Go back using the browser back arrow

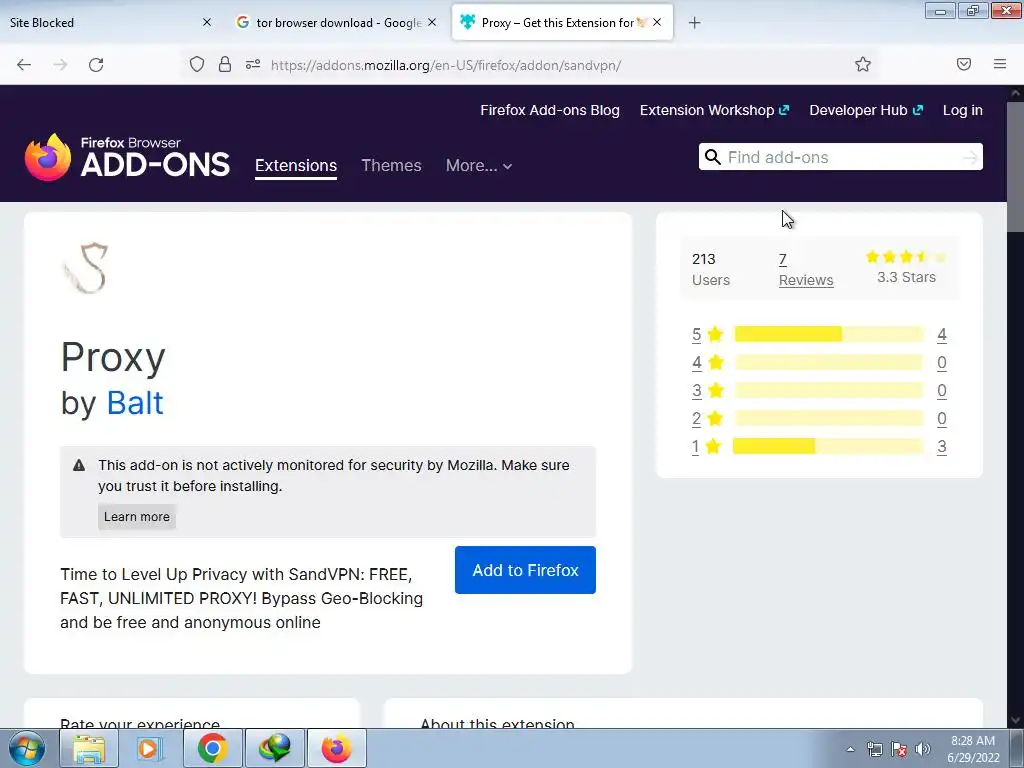[24, 65]
